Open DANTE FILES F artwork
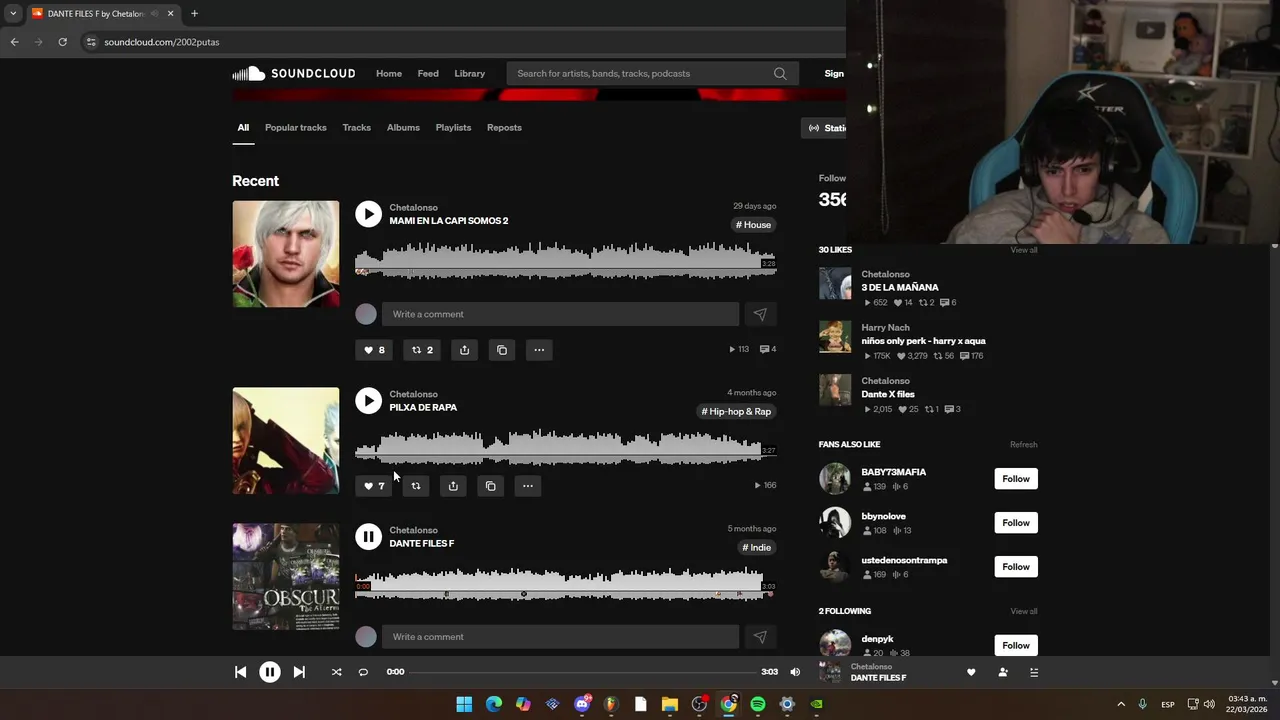 tap(286, 577)
